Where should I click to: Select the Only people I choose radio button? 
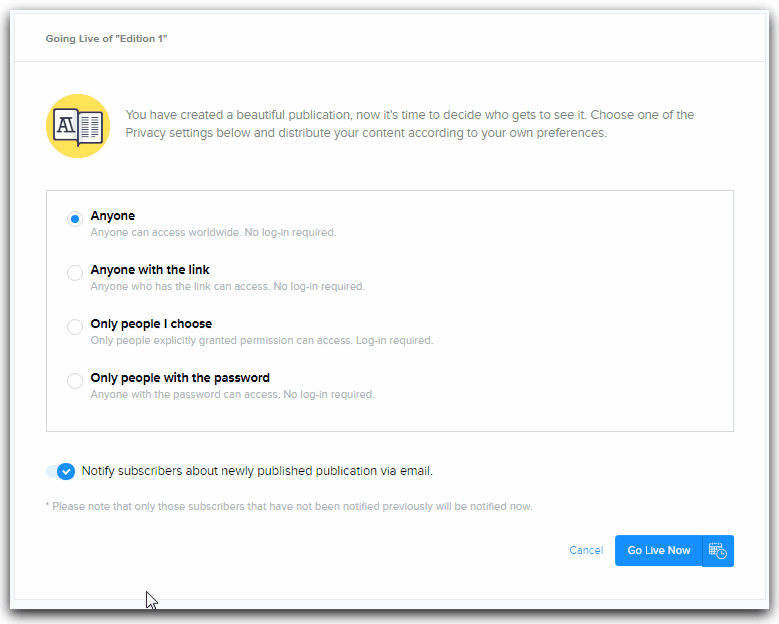[75, 327]
